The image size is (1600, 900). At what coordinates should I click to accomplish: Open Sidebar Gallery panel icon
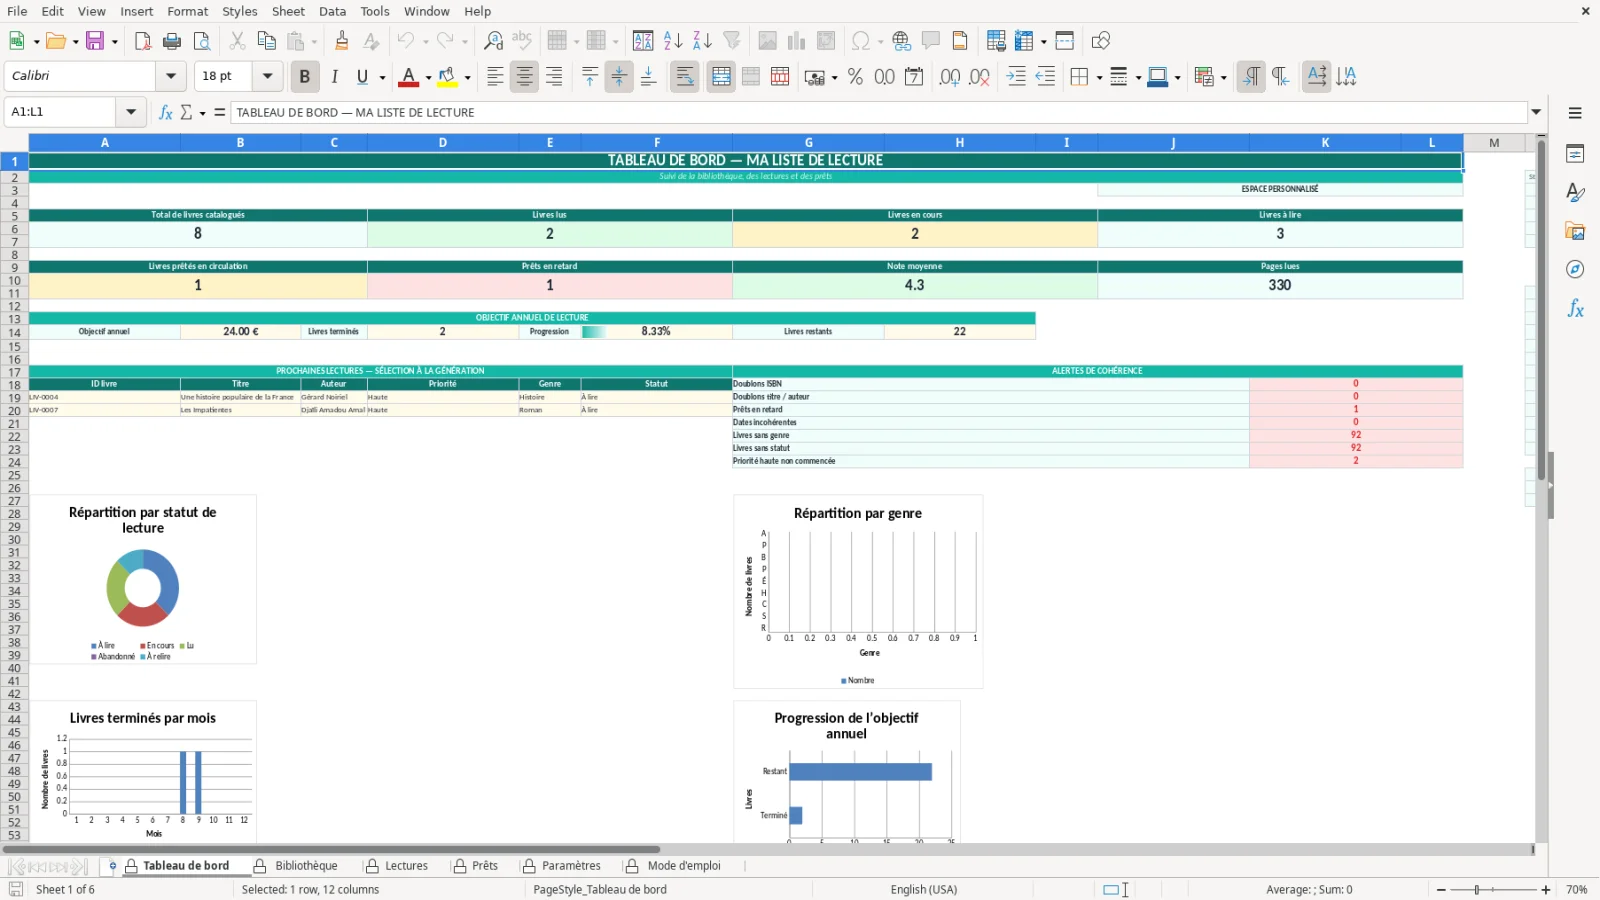[x=1575, y=231]
